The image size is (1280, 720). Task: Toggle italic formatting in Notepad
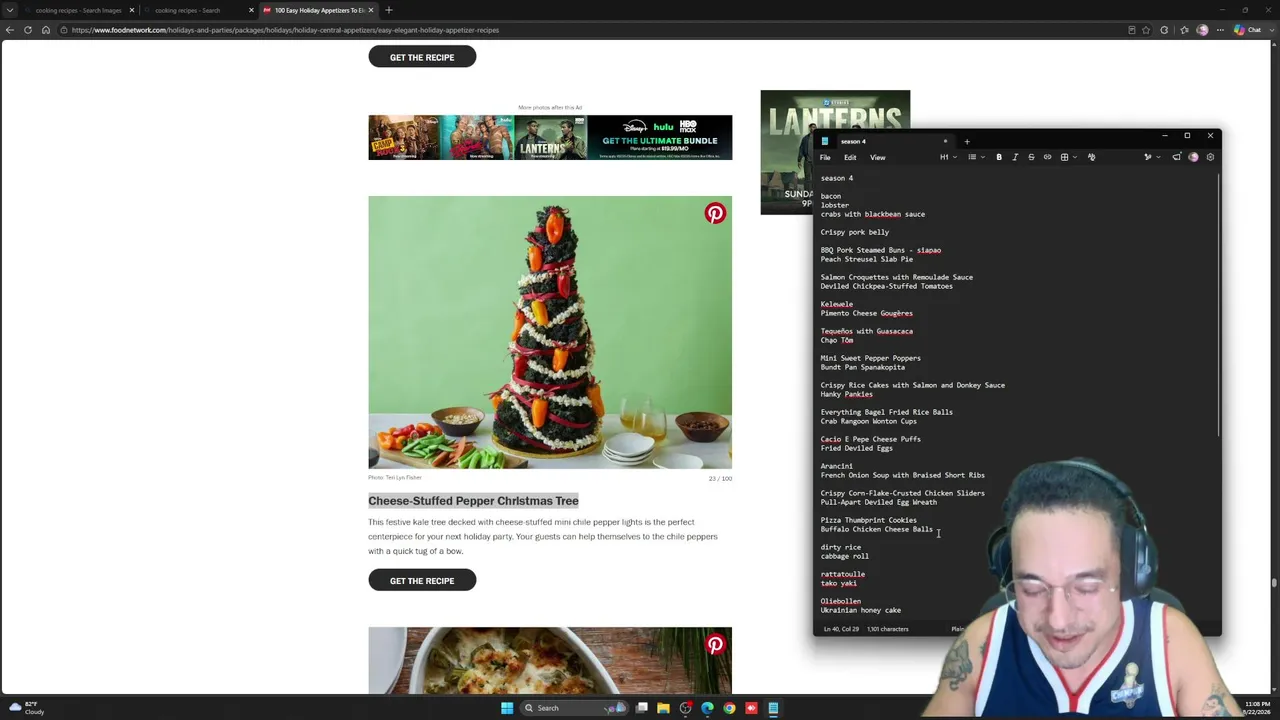tap(1015, 157)
